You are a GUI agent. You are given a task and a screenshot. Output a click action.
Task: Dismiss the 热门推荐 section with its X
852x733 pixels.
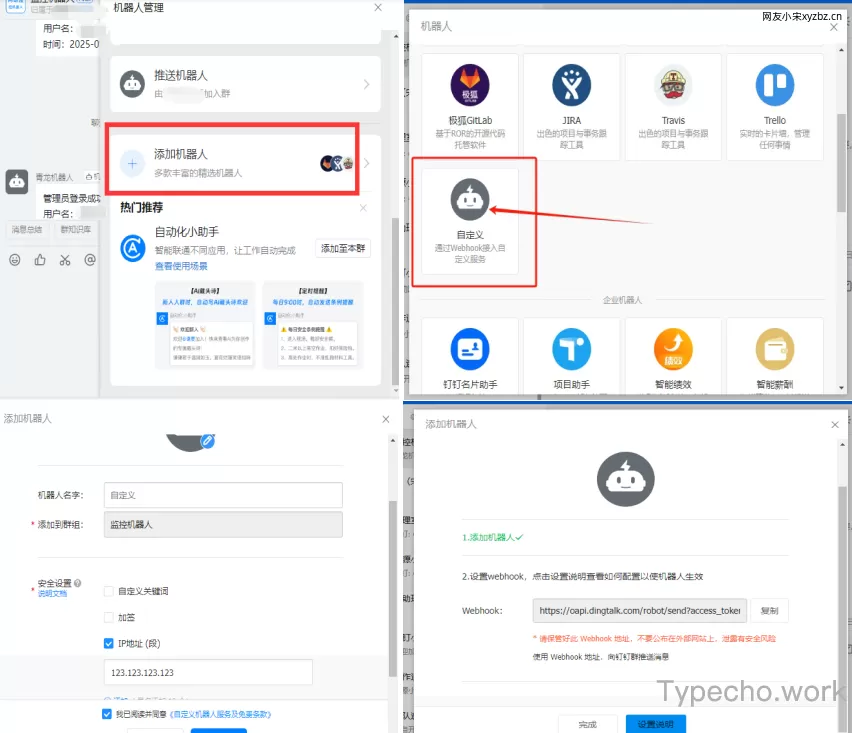363,208
